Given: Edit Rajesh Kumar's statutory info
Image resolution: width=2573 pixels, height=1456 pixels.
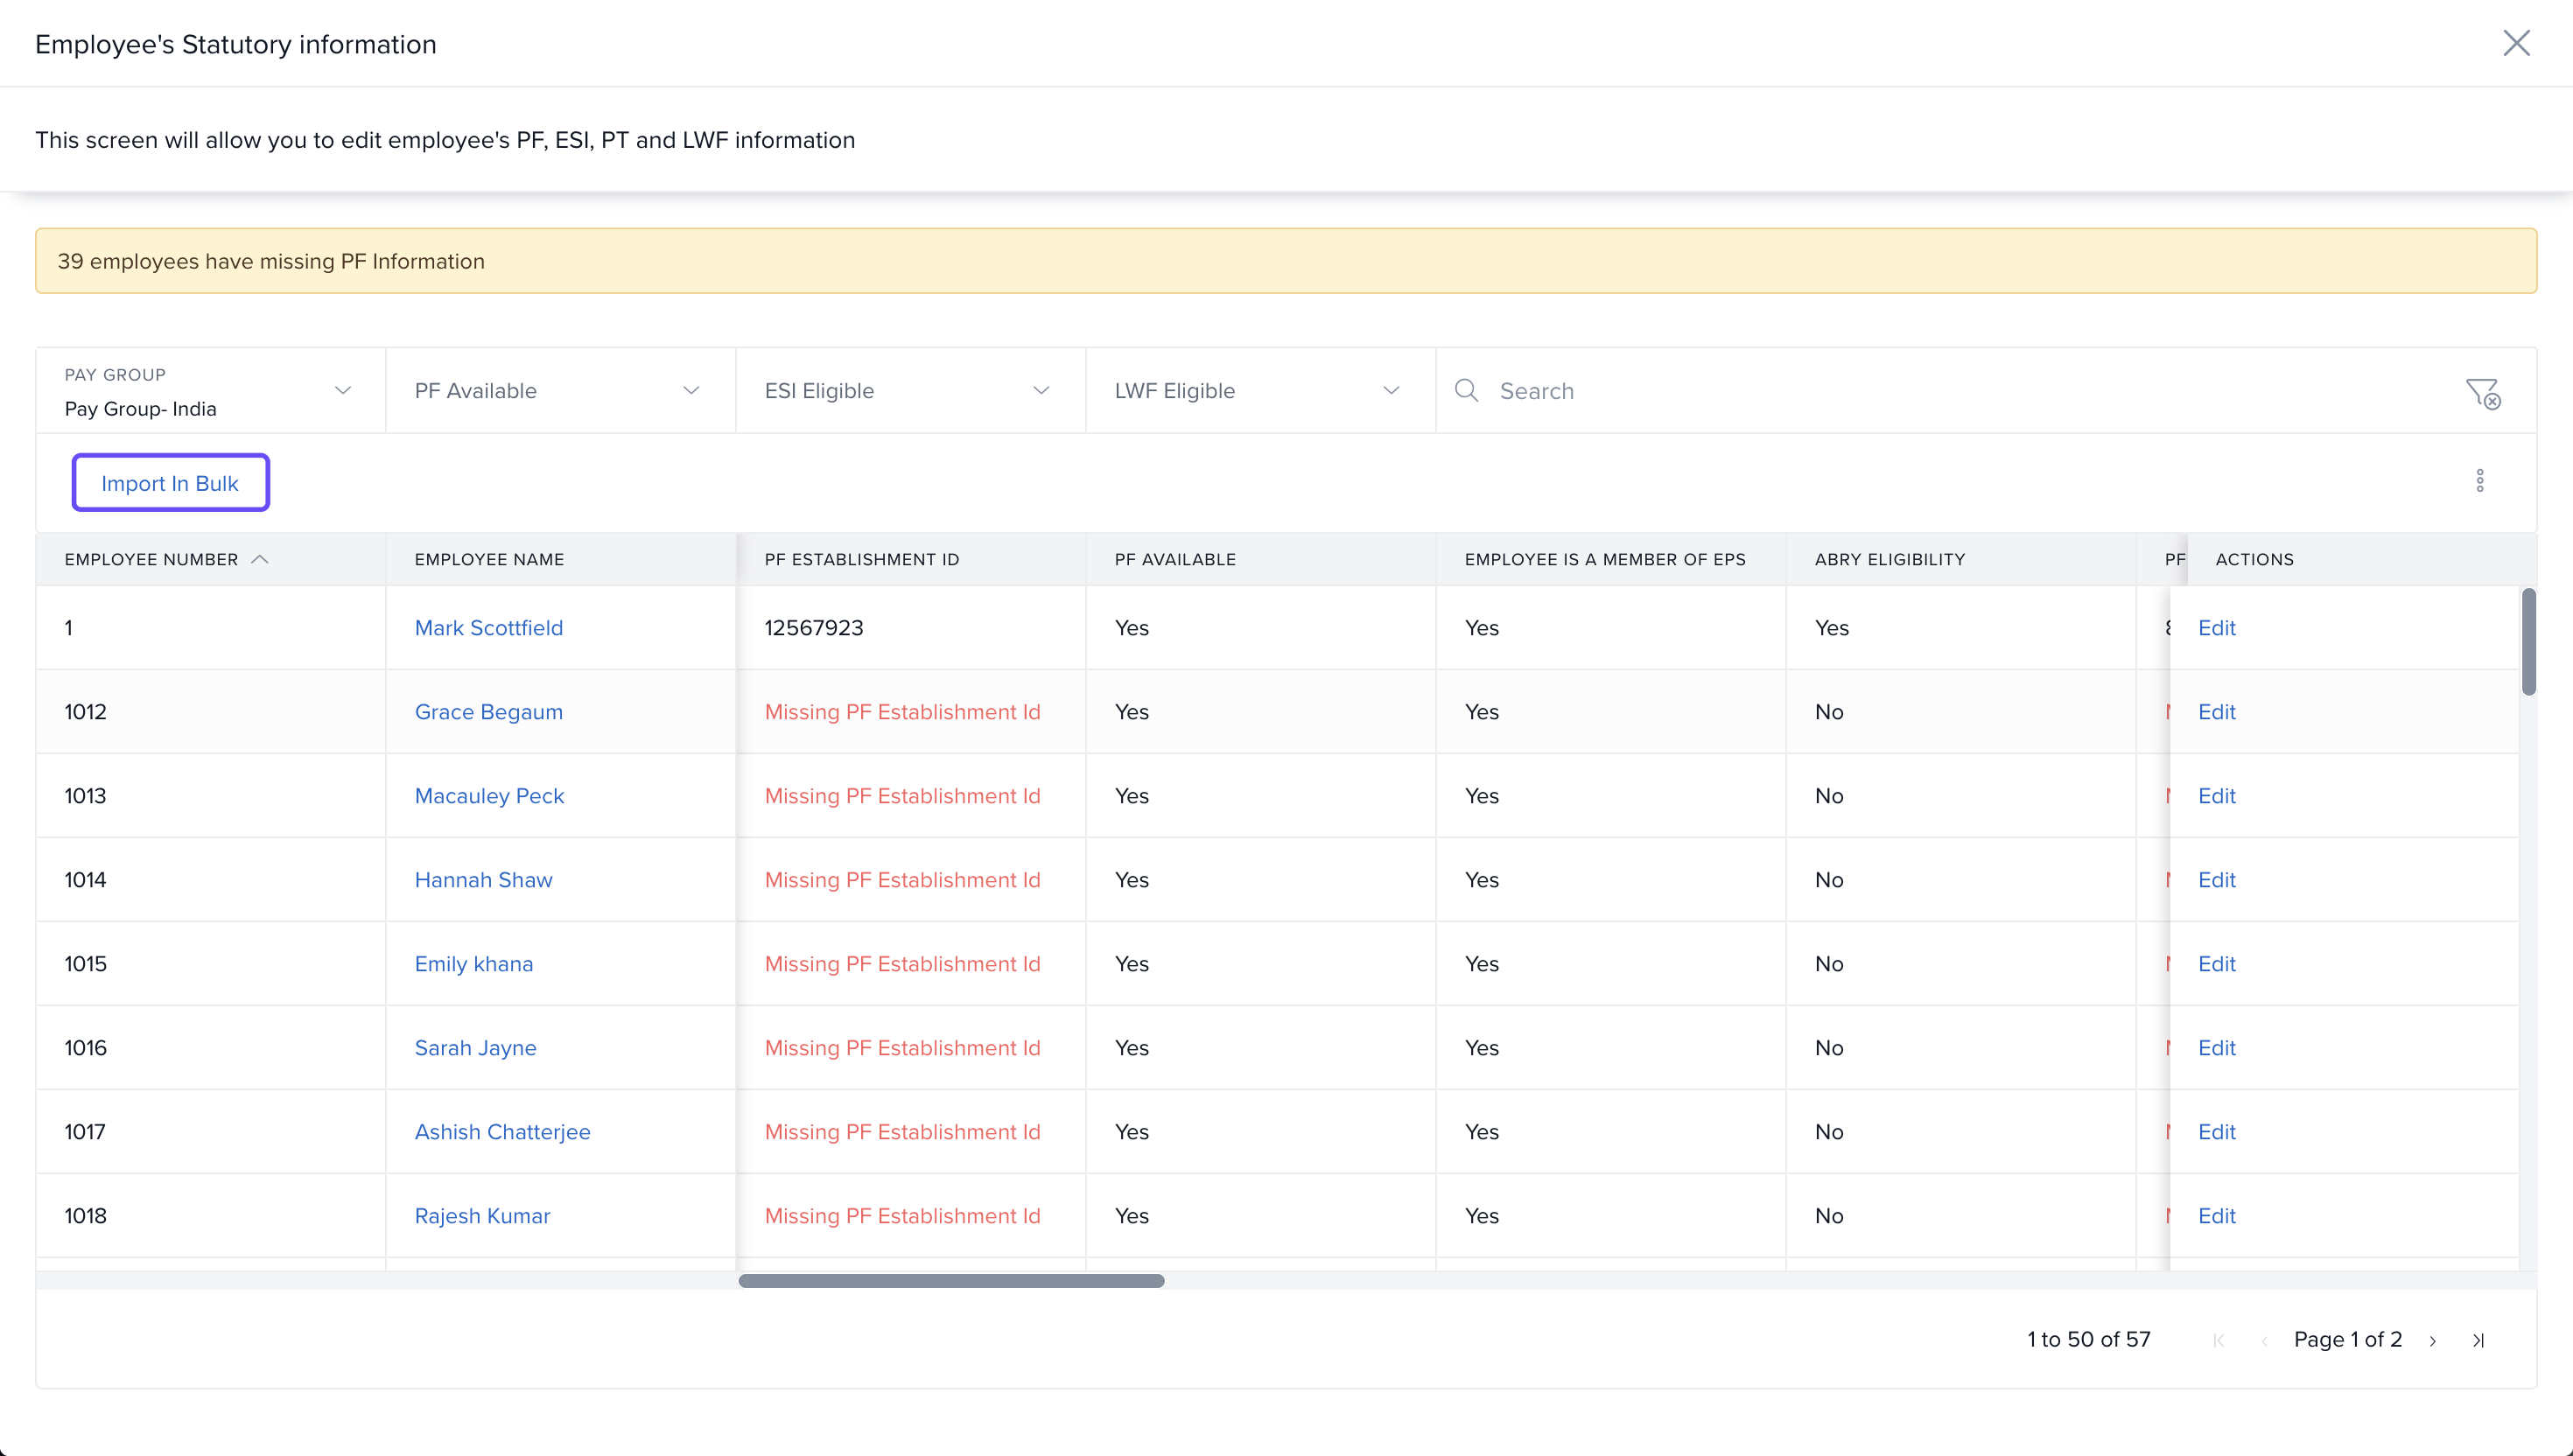Looking at the screenshot, I should click(x=2216, y=1216).
